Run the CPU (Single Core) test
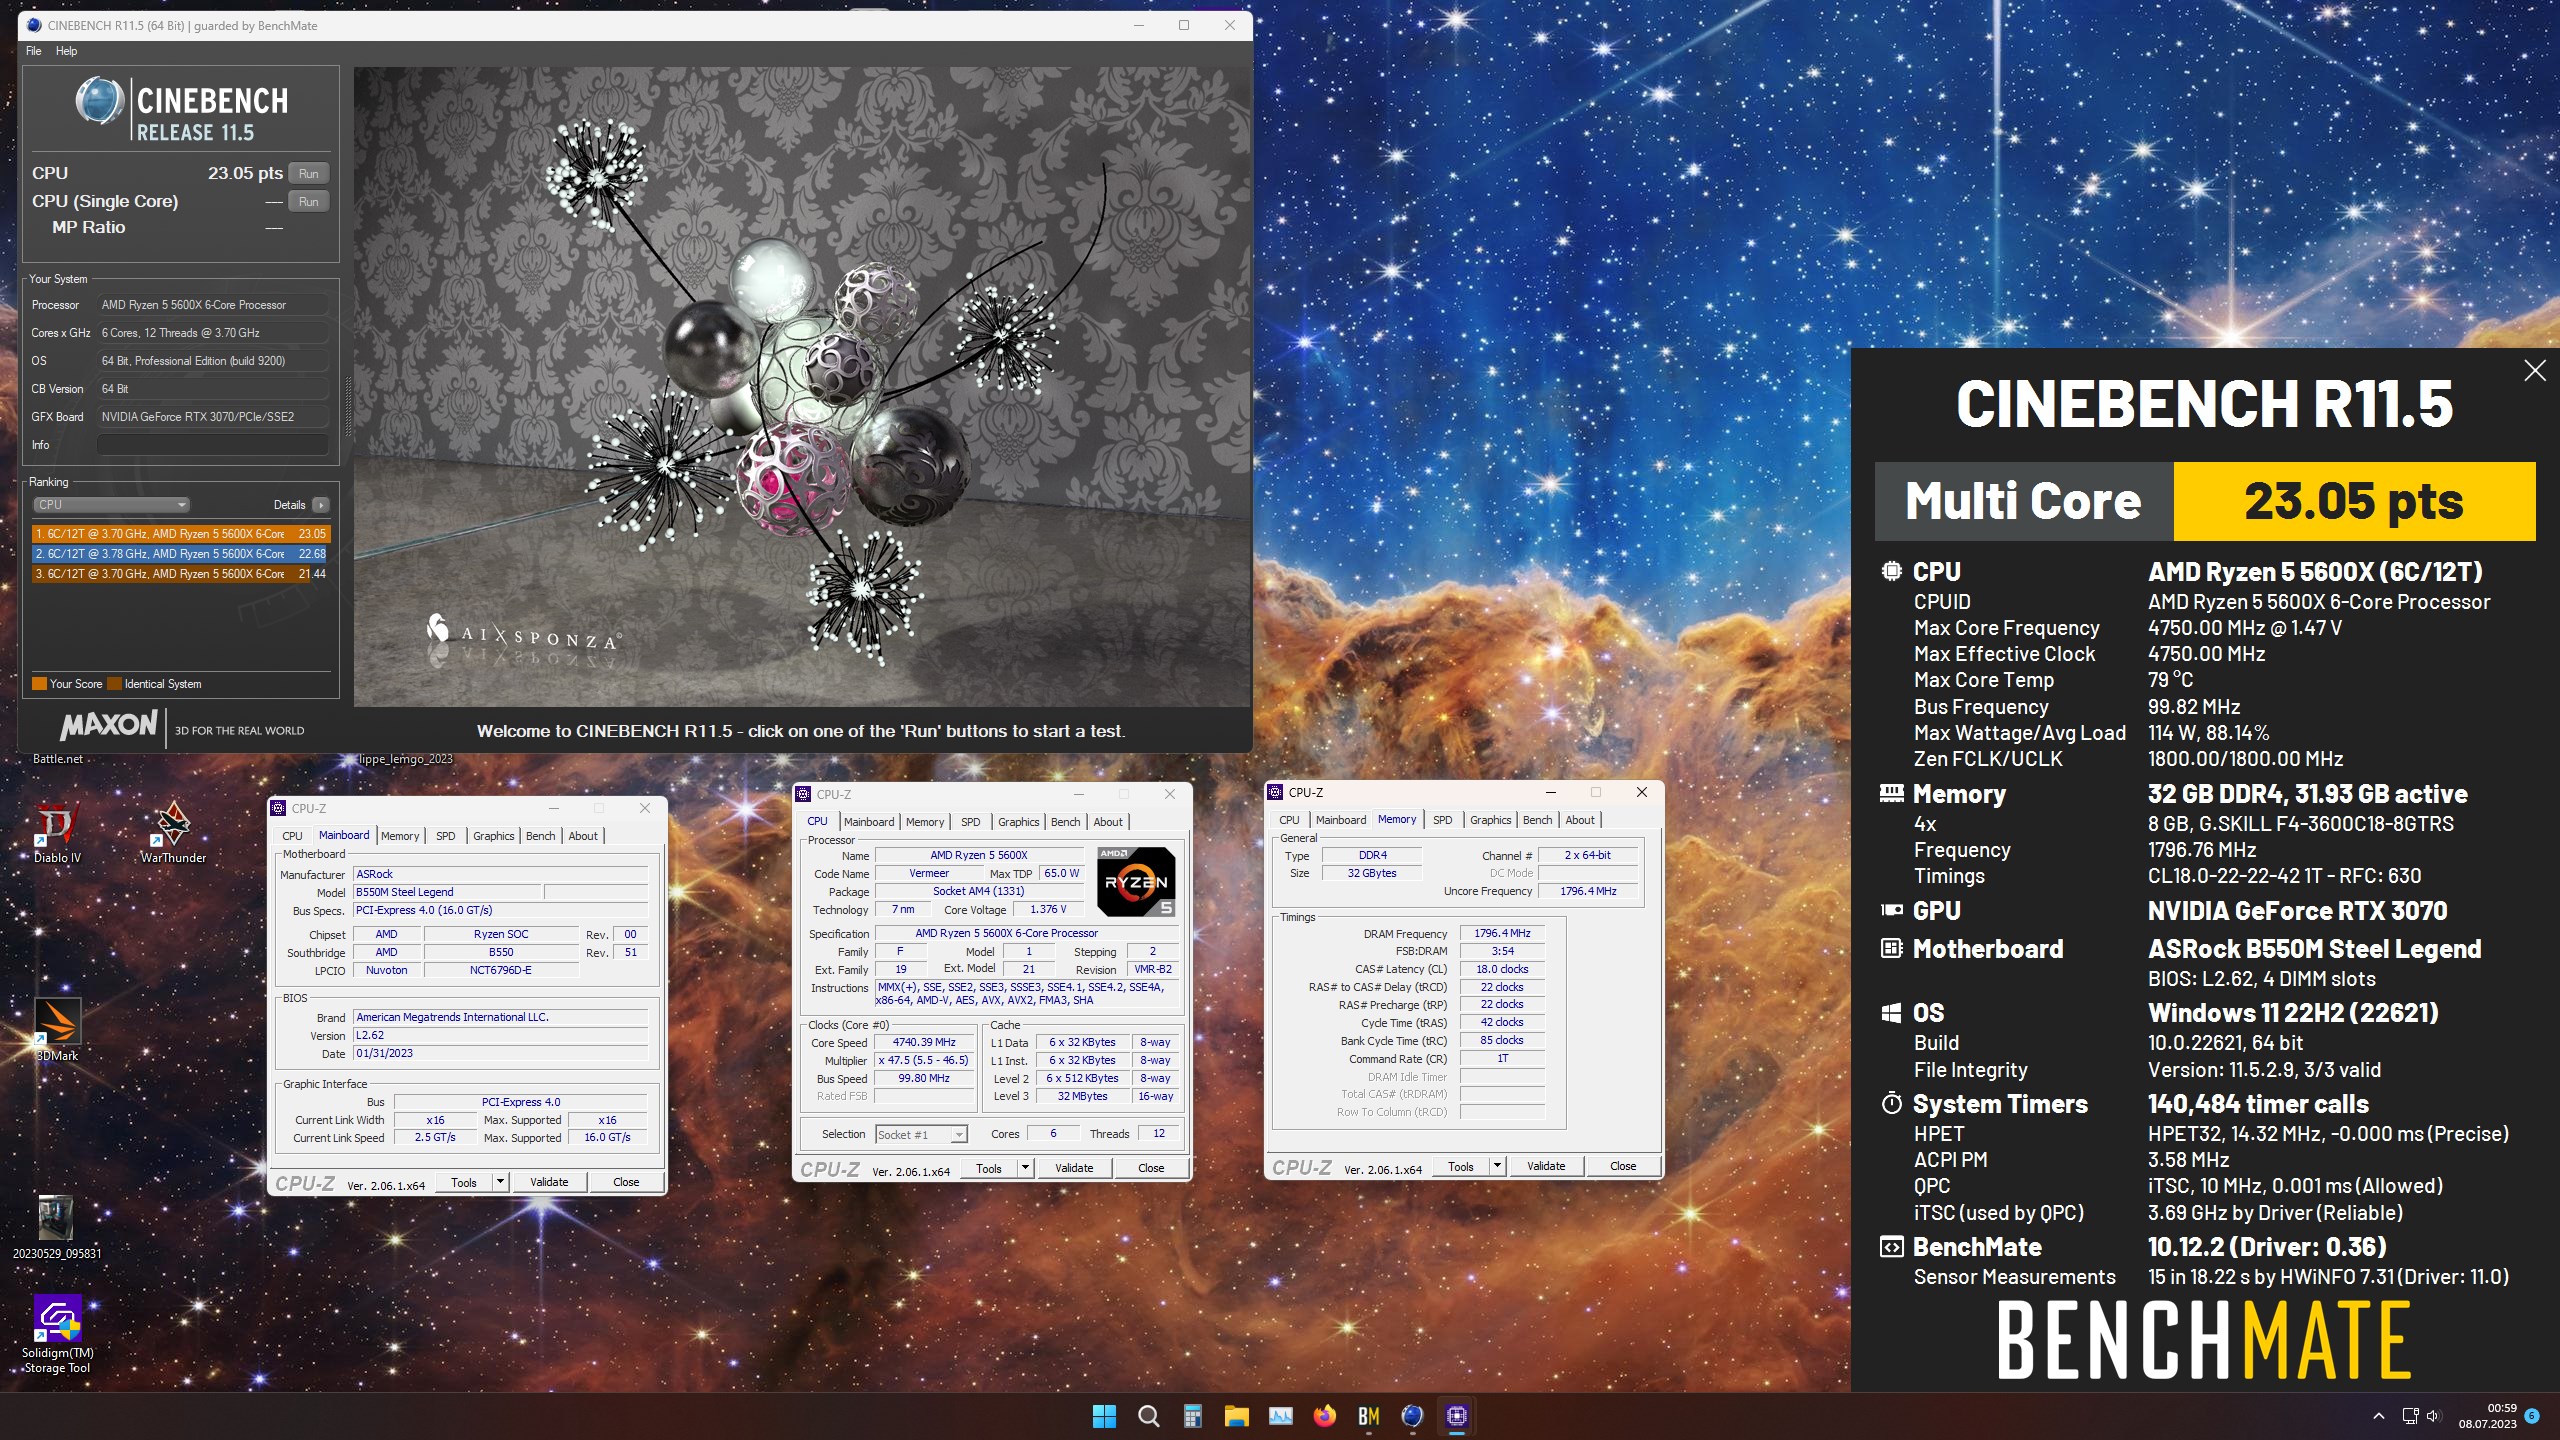This screenshot has width=2560, height=1440. click(x=309, y=201)
